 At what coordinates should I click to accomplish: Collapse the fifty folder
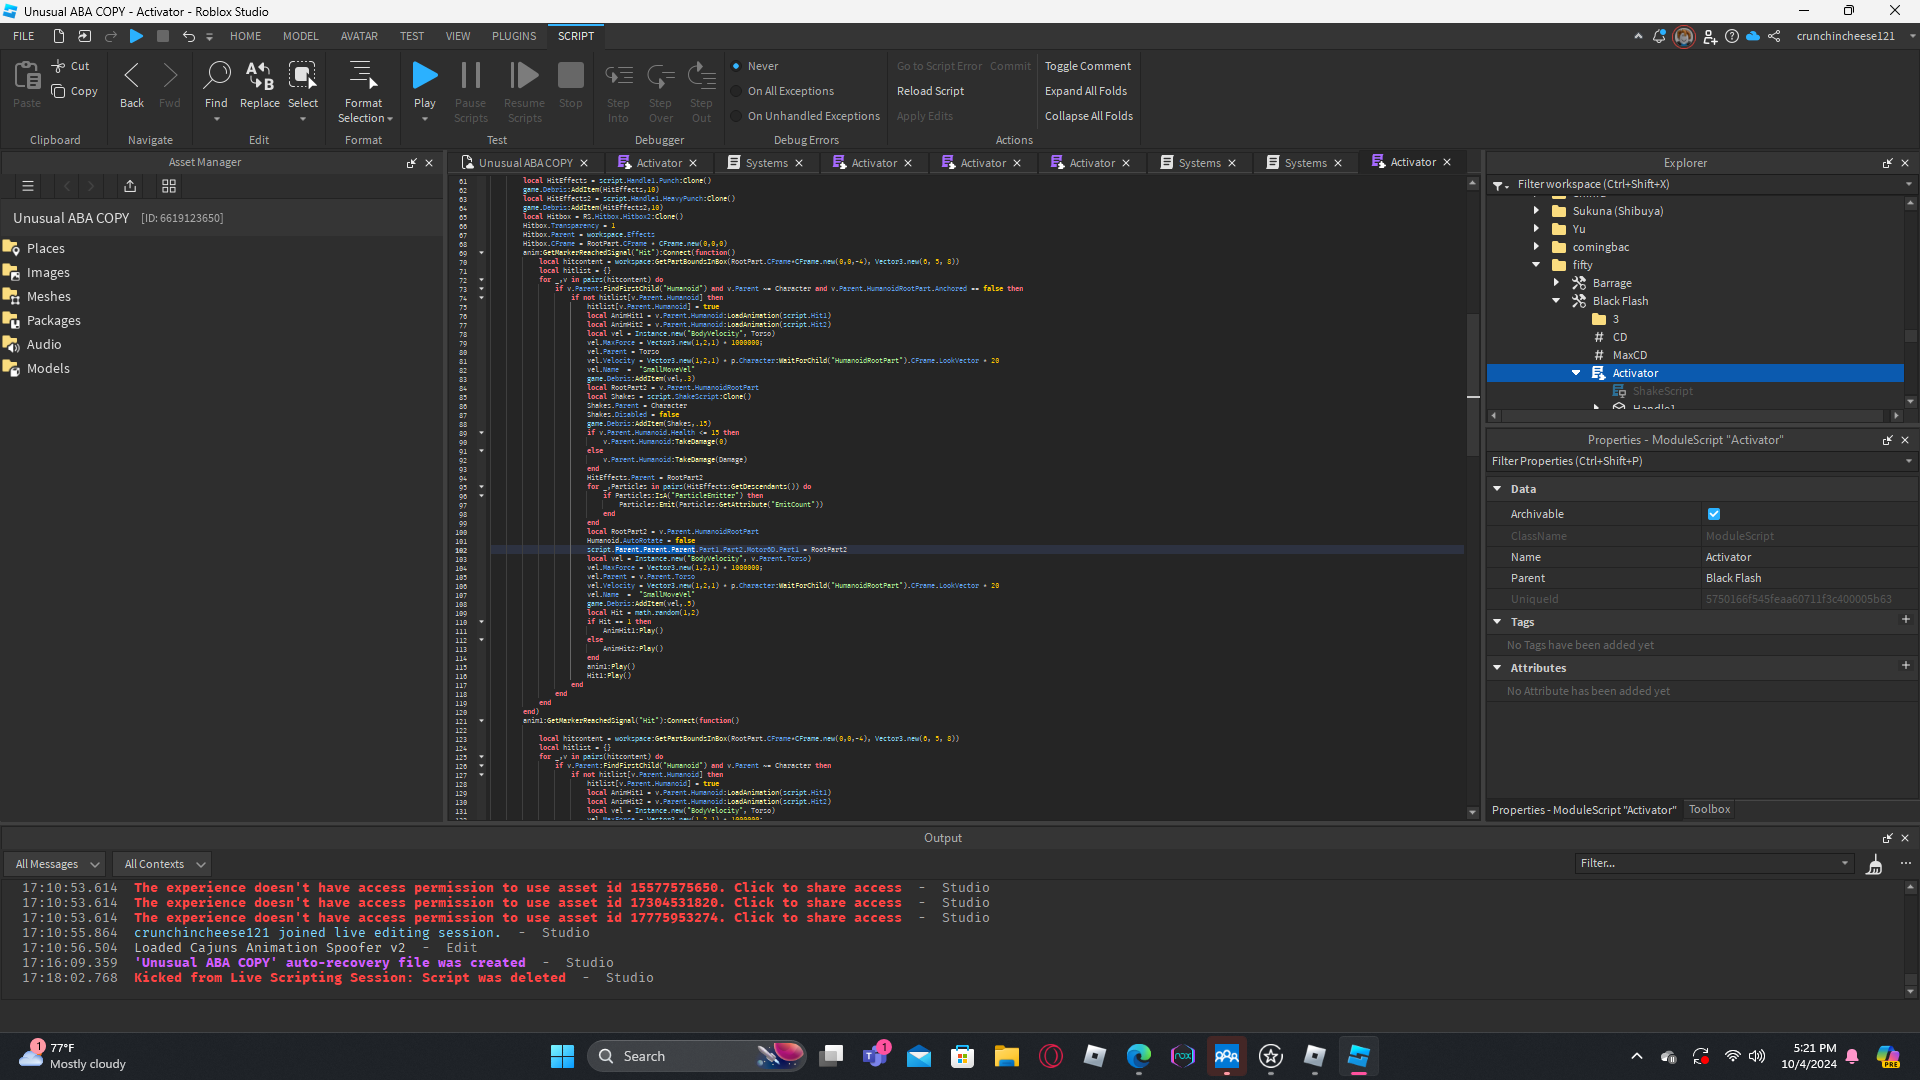click(1537, 265)
